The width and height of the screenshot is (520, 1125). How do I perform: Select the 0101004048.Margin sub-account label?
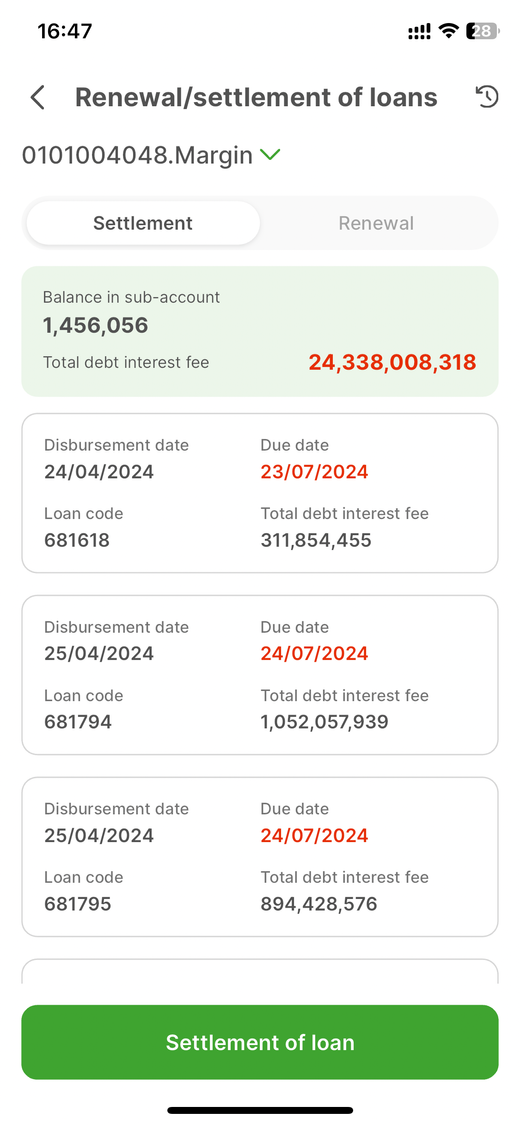pos(137,155)
